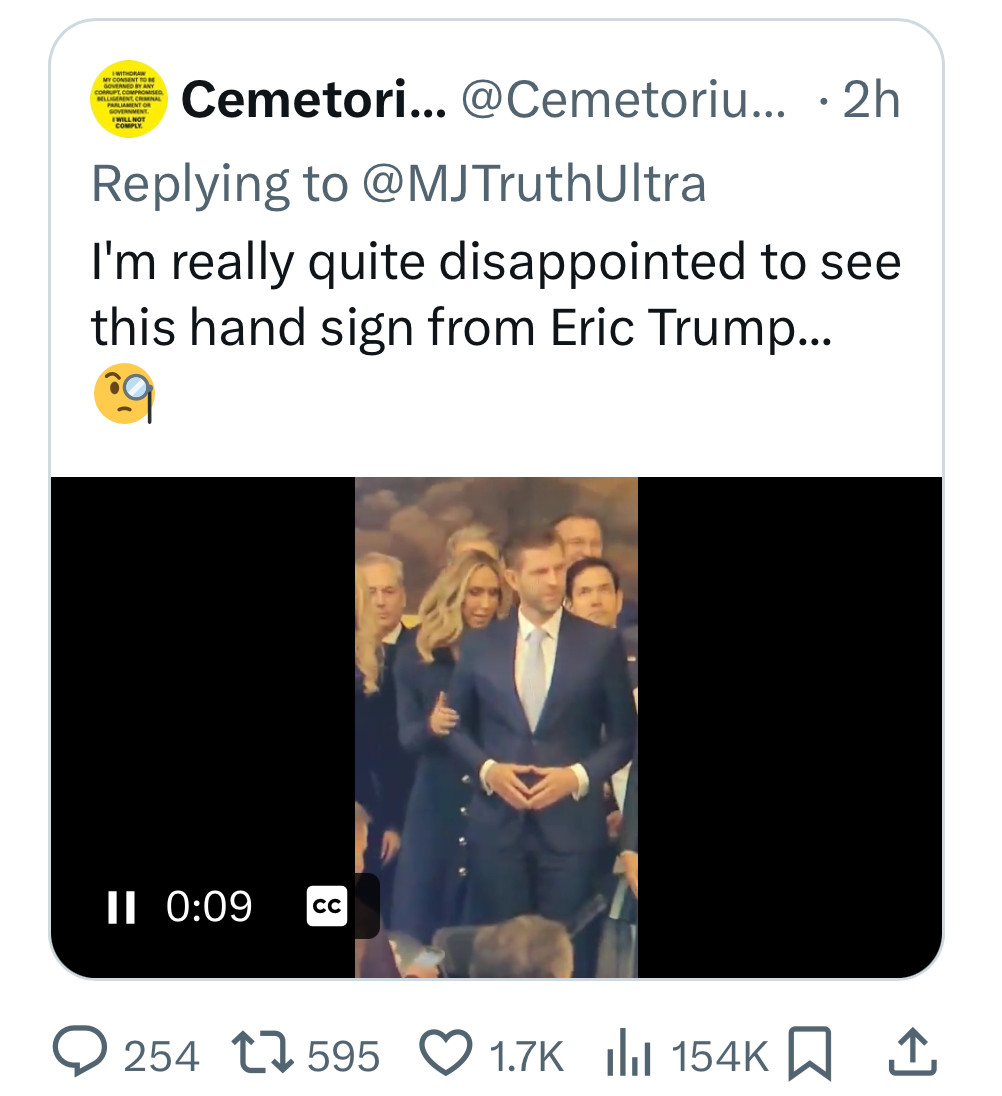Image resolution: width=1002 pixels, height=1096 pixels.
Task: Open the tweet's "2h" timestamp
Action: (x=872, y=100)
